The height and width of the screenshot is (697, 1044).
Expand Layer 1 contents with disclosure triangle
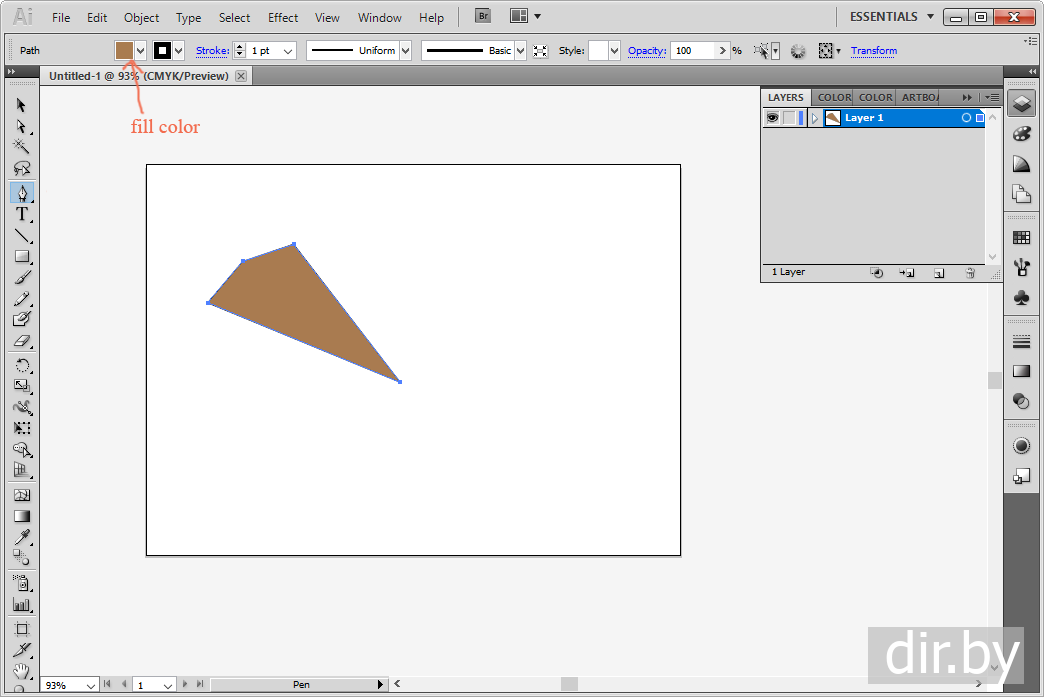click(815, 118)
